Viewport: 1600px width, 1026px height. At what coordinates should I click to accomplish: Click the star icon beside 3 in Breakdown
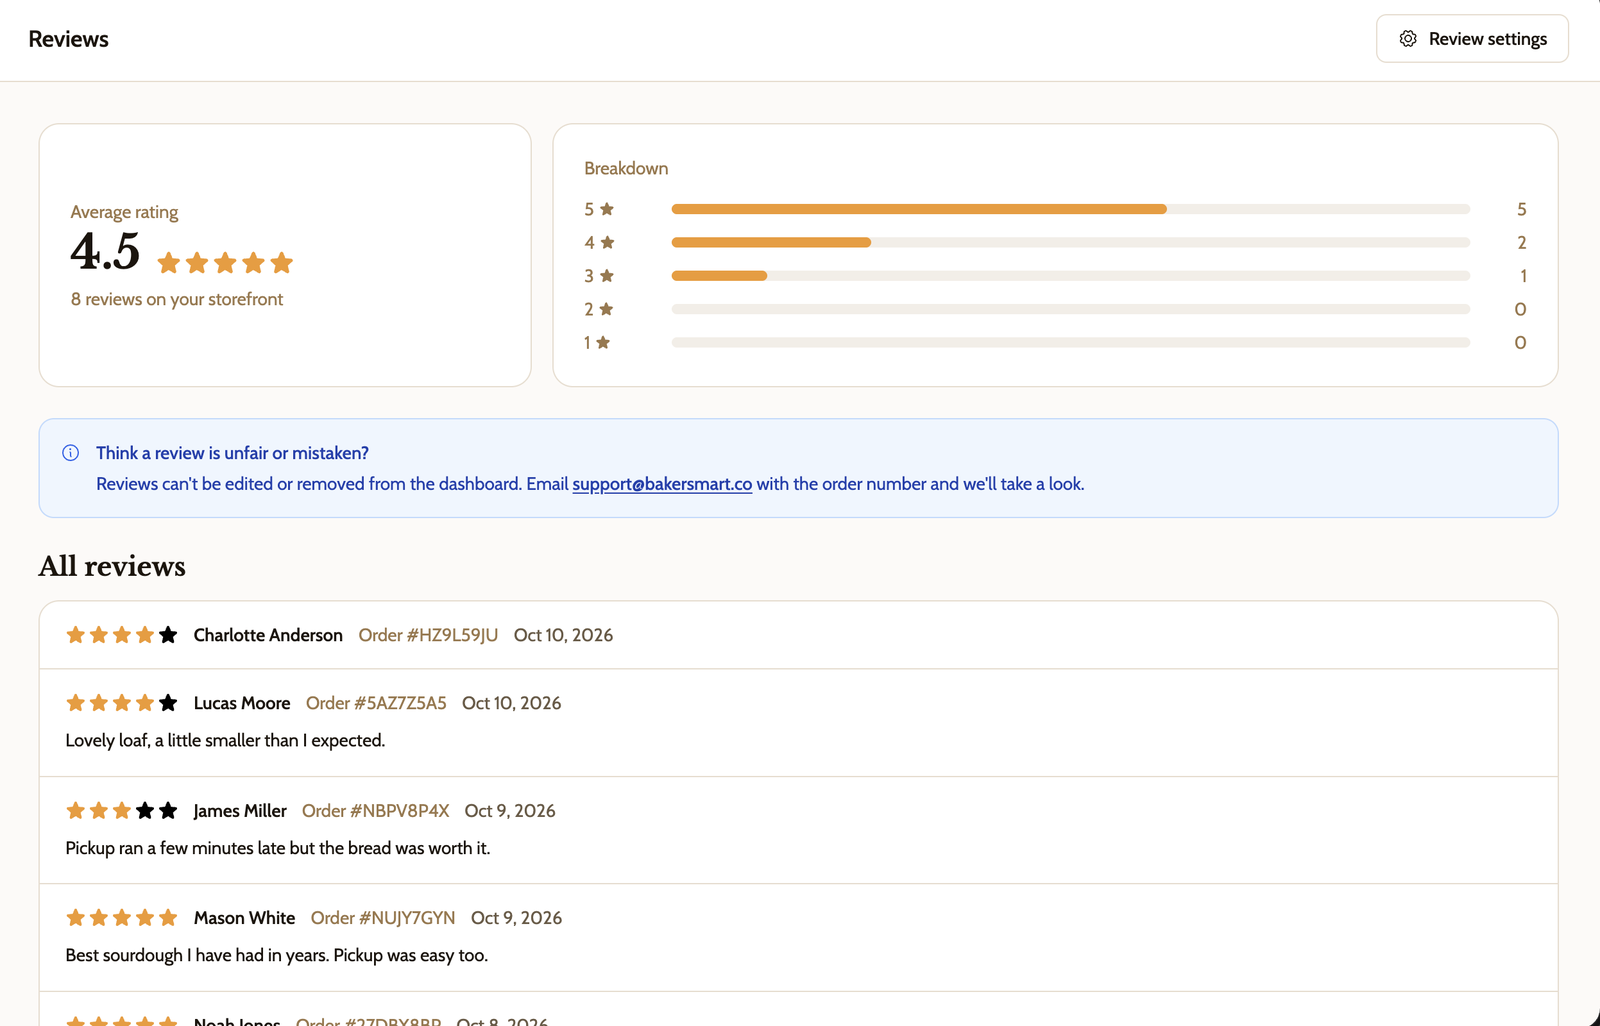(607, 276)
